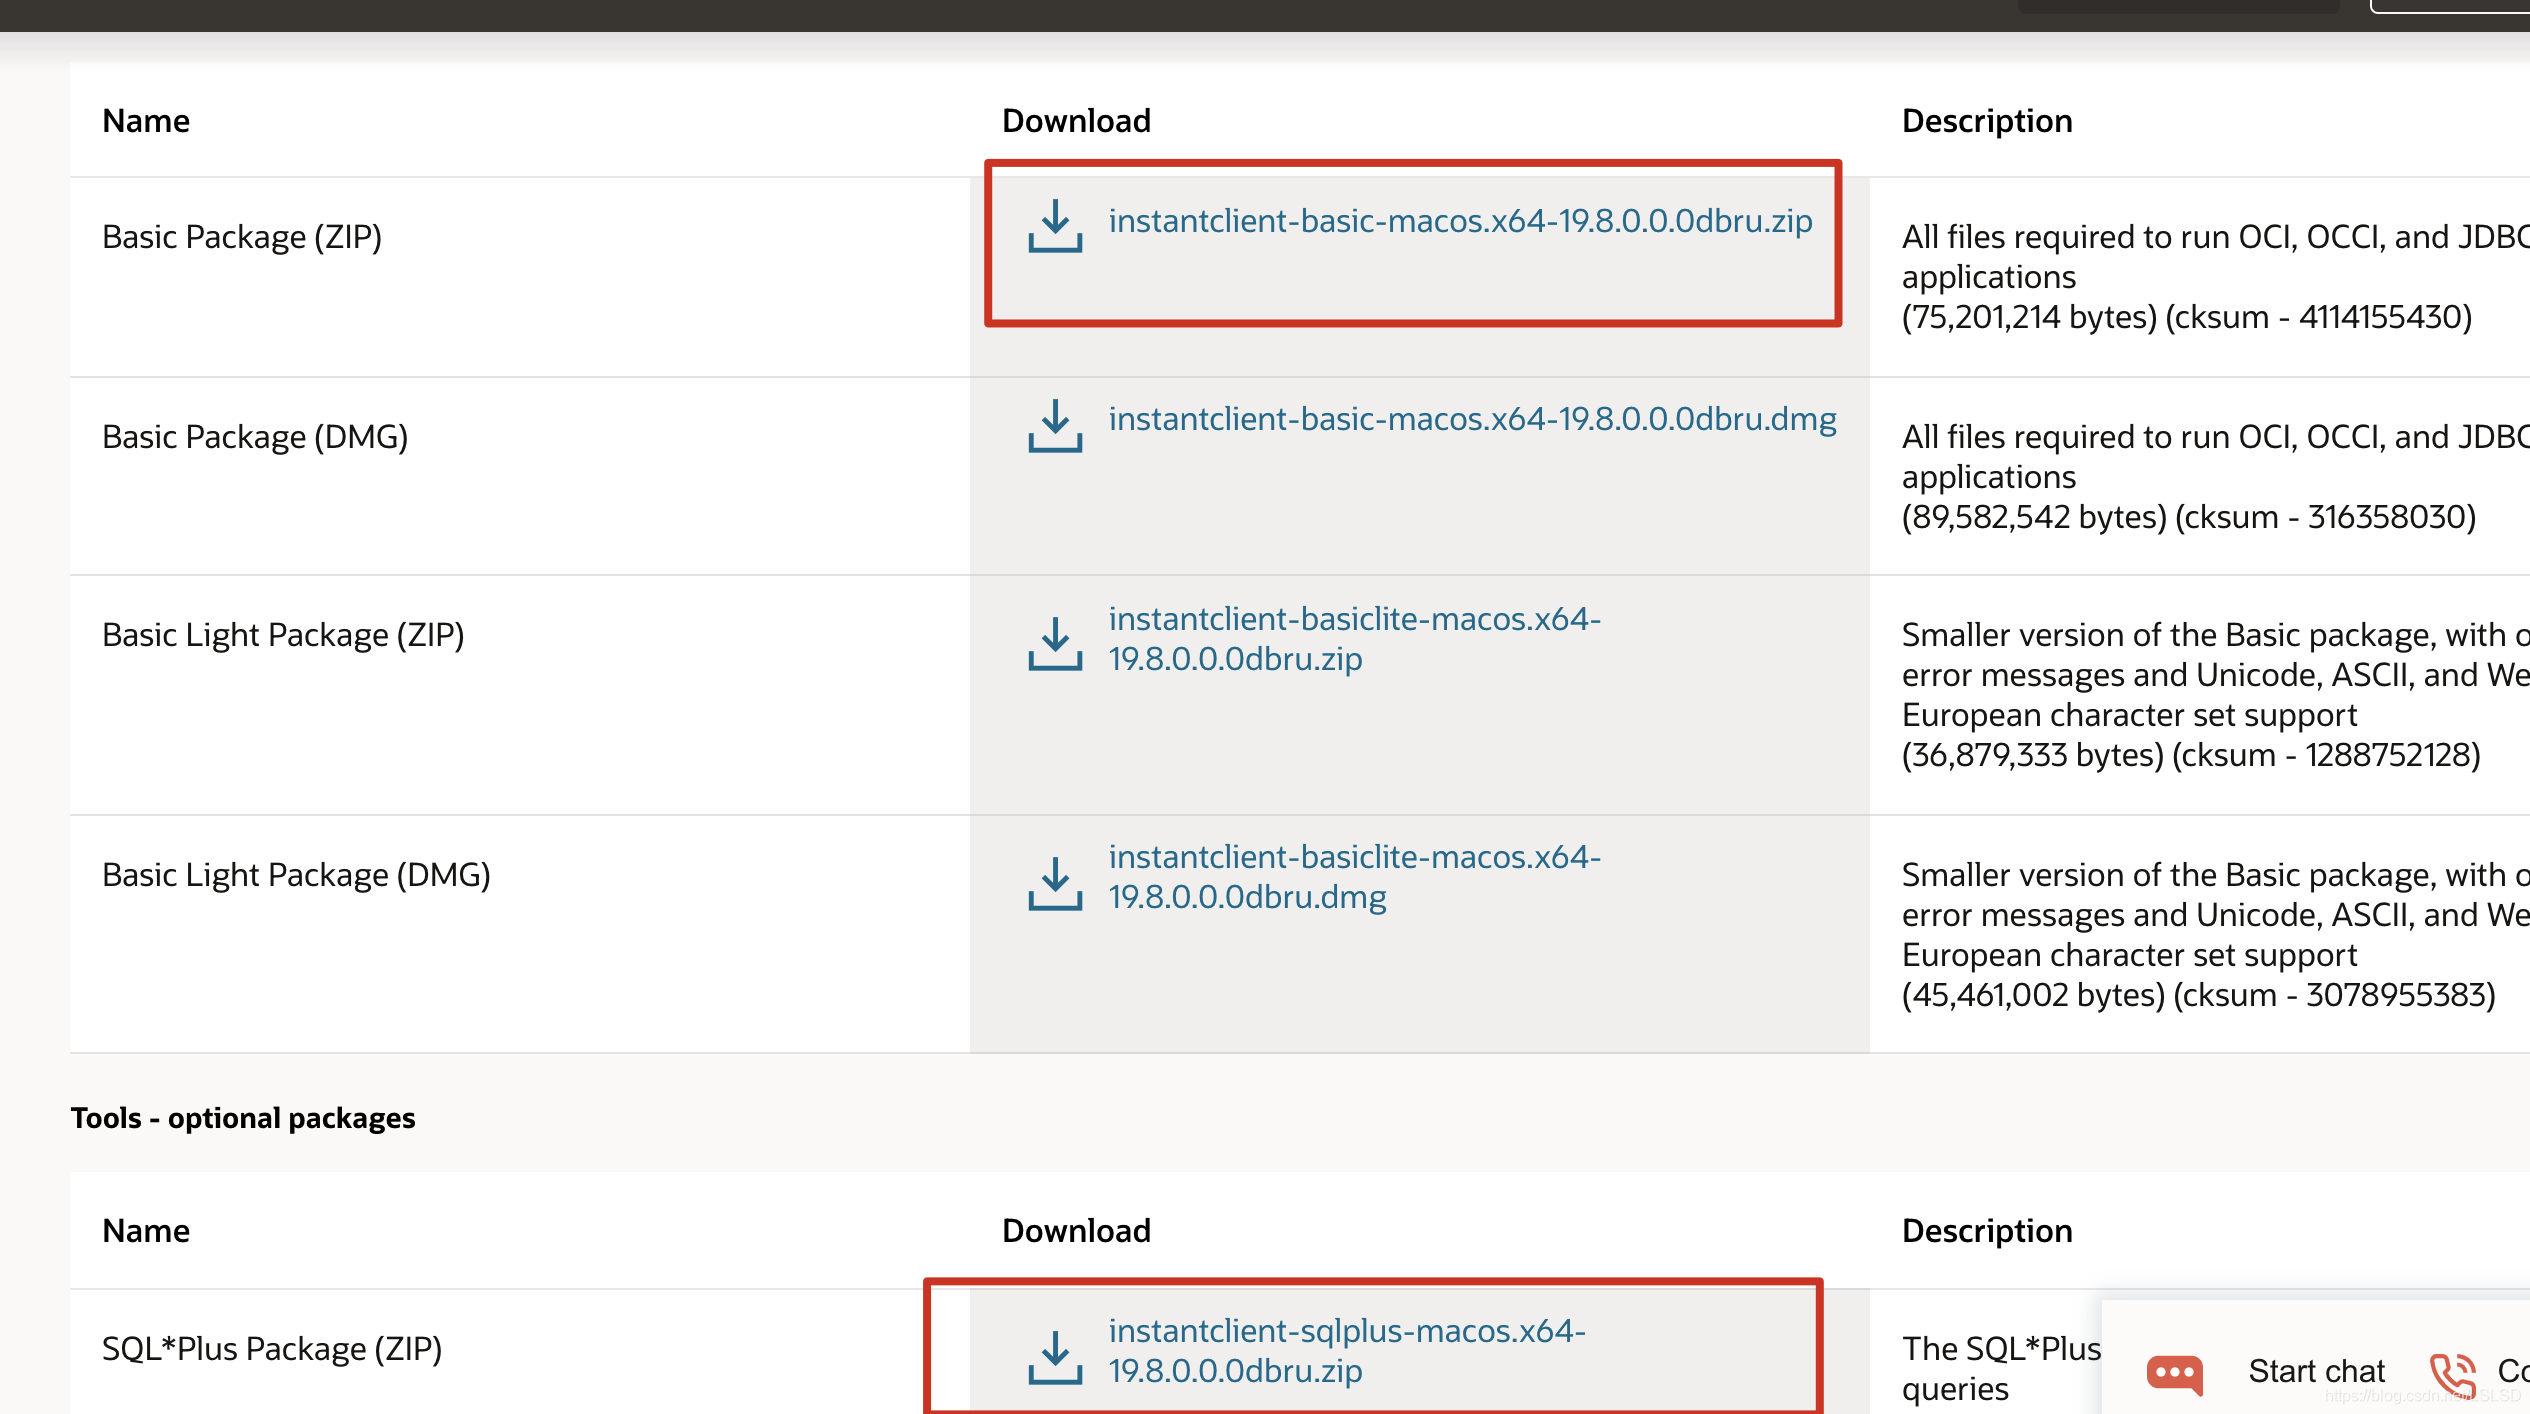
Task: Click the Tools - optional packages heading
Action: [x=243, y=1118]
